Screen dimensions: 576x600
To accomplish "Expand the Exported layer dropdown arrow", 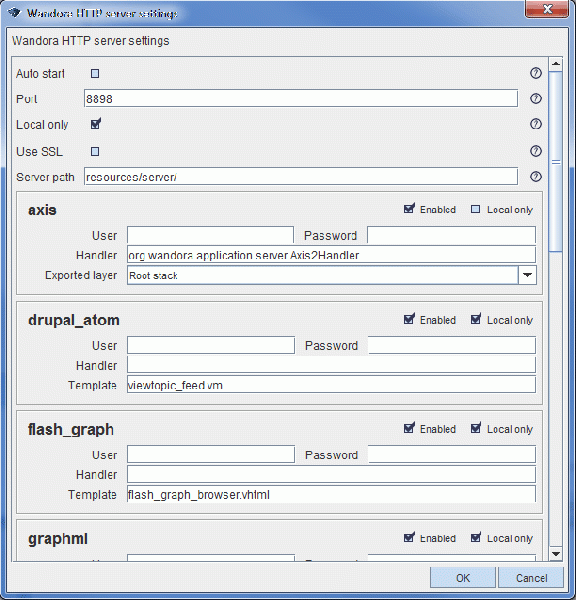I will pyautogui.click(x=527, y=275).
